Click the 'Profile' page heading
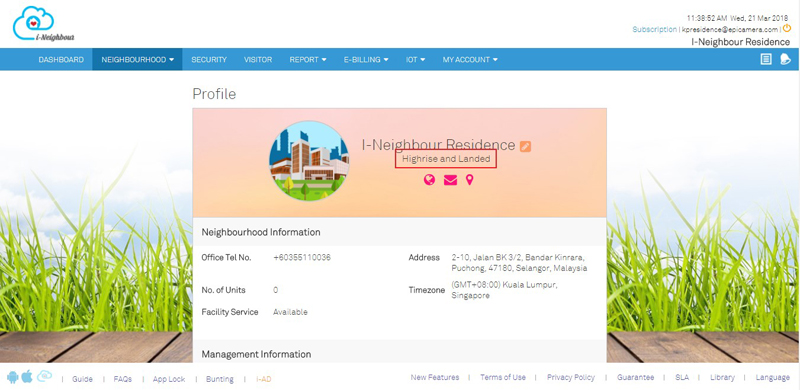The image size is (800, 390). (214, 94)
